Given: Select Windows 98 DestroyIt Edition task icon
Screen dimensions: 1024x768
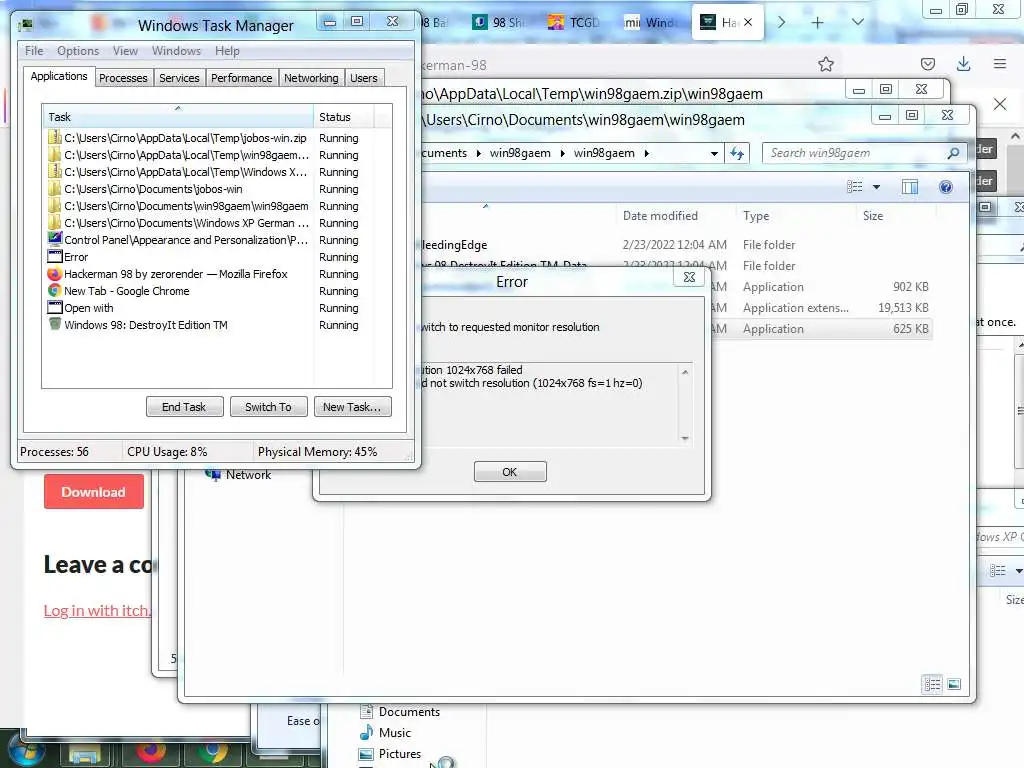Looking at the screenshot, I should click(55, 325).
